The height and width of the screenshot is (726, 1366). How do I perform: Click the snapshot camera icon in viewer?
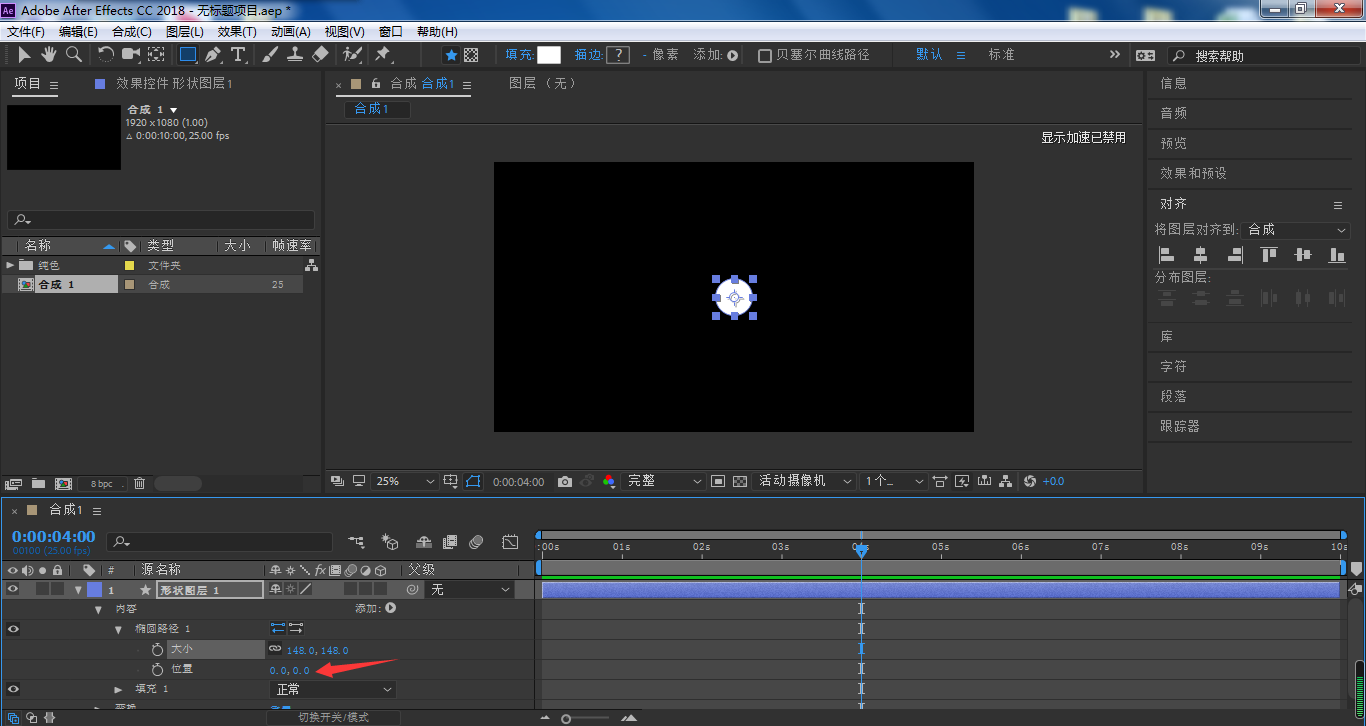click(565, 482)
